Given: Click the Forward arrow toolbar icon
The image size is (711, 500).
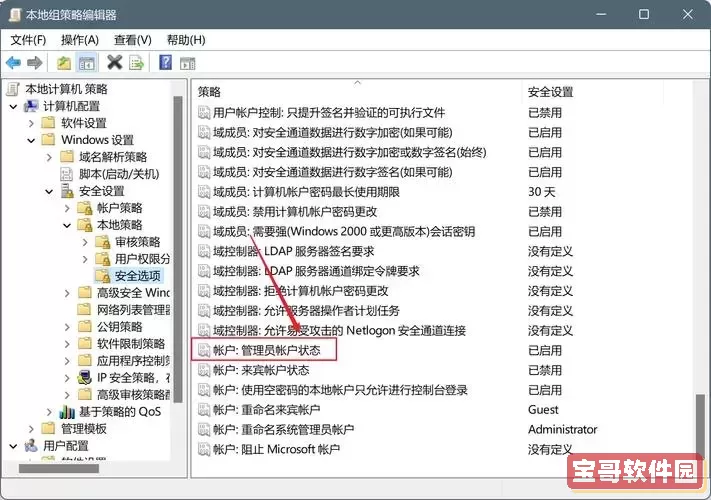Looking at the screenshot, I should (34, 63).
